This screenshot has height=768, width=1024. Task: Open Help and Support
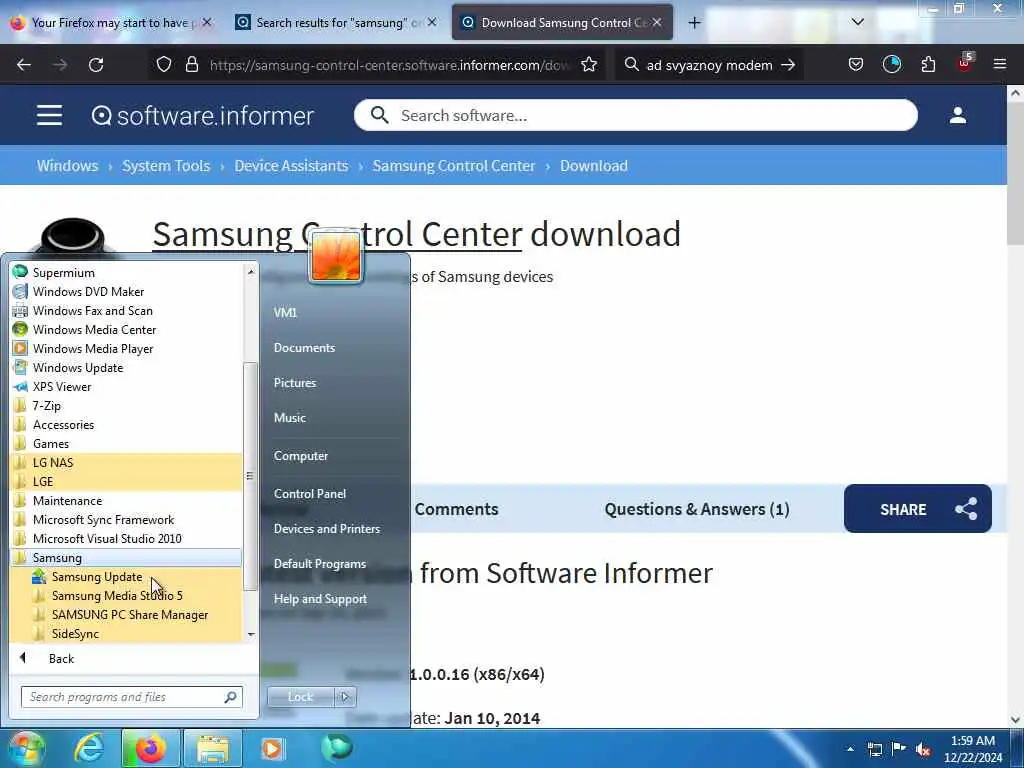coord(320,599)
